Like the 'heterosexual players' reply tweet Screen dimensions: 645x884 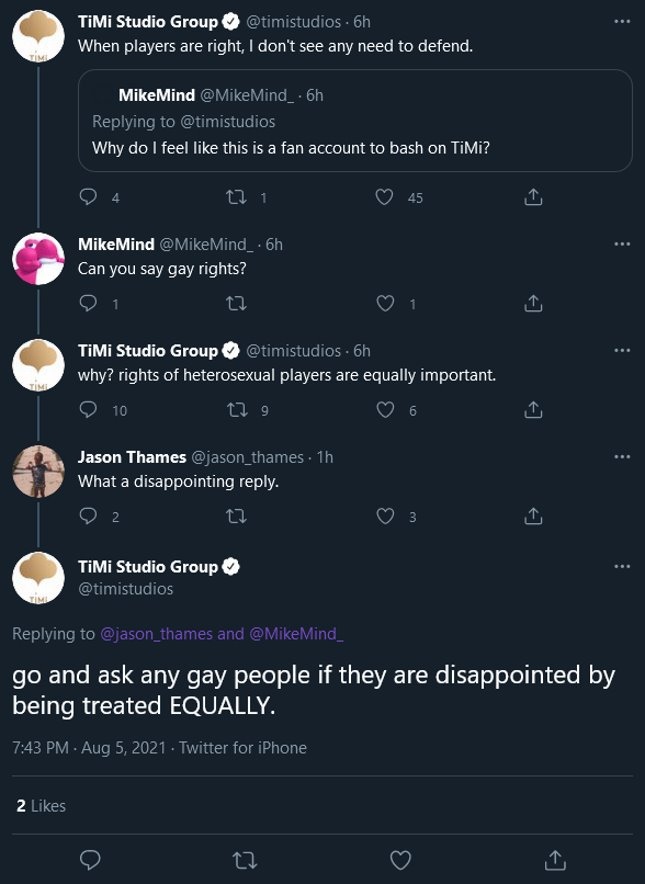pos(385,410)
